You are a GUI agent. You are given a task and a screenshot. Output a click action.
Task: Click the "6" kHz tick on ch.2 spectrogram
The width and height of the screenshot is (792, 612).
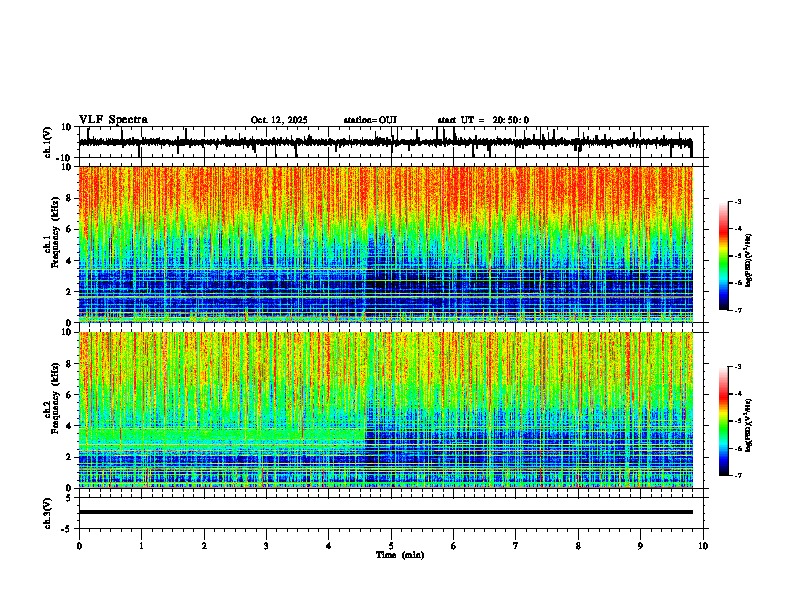click(69, 395)
